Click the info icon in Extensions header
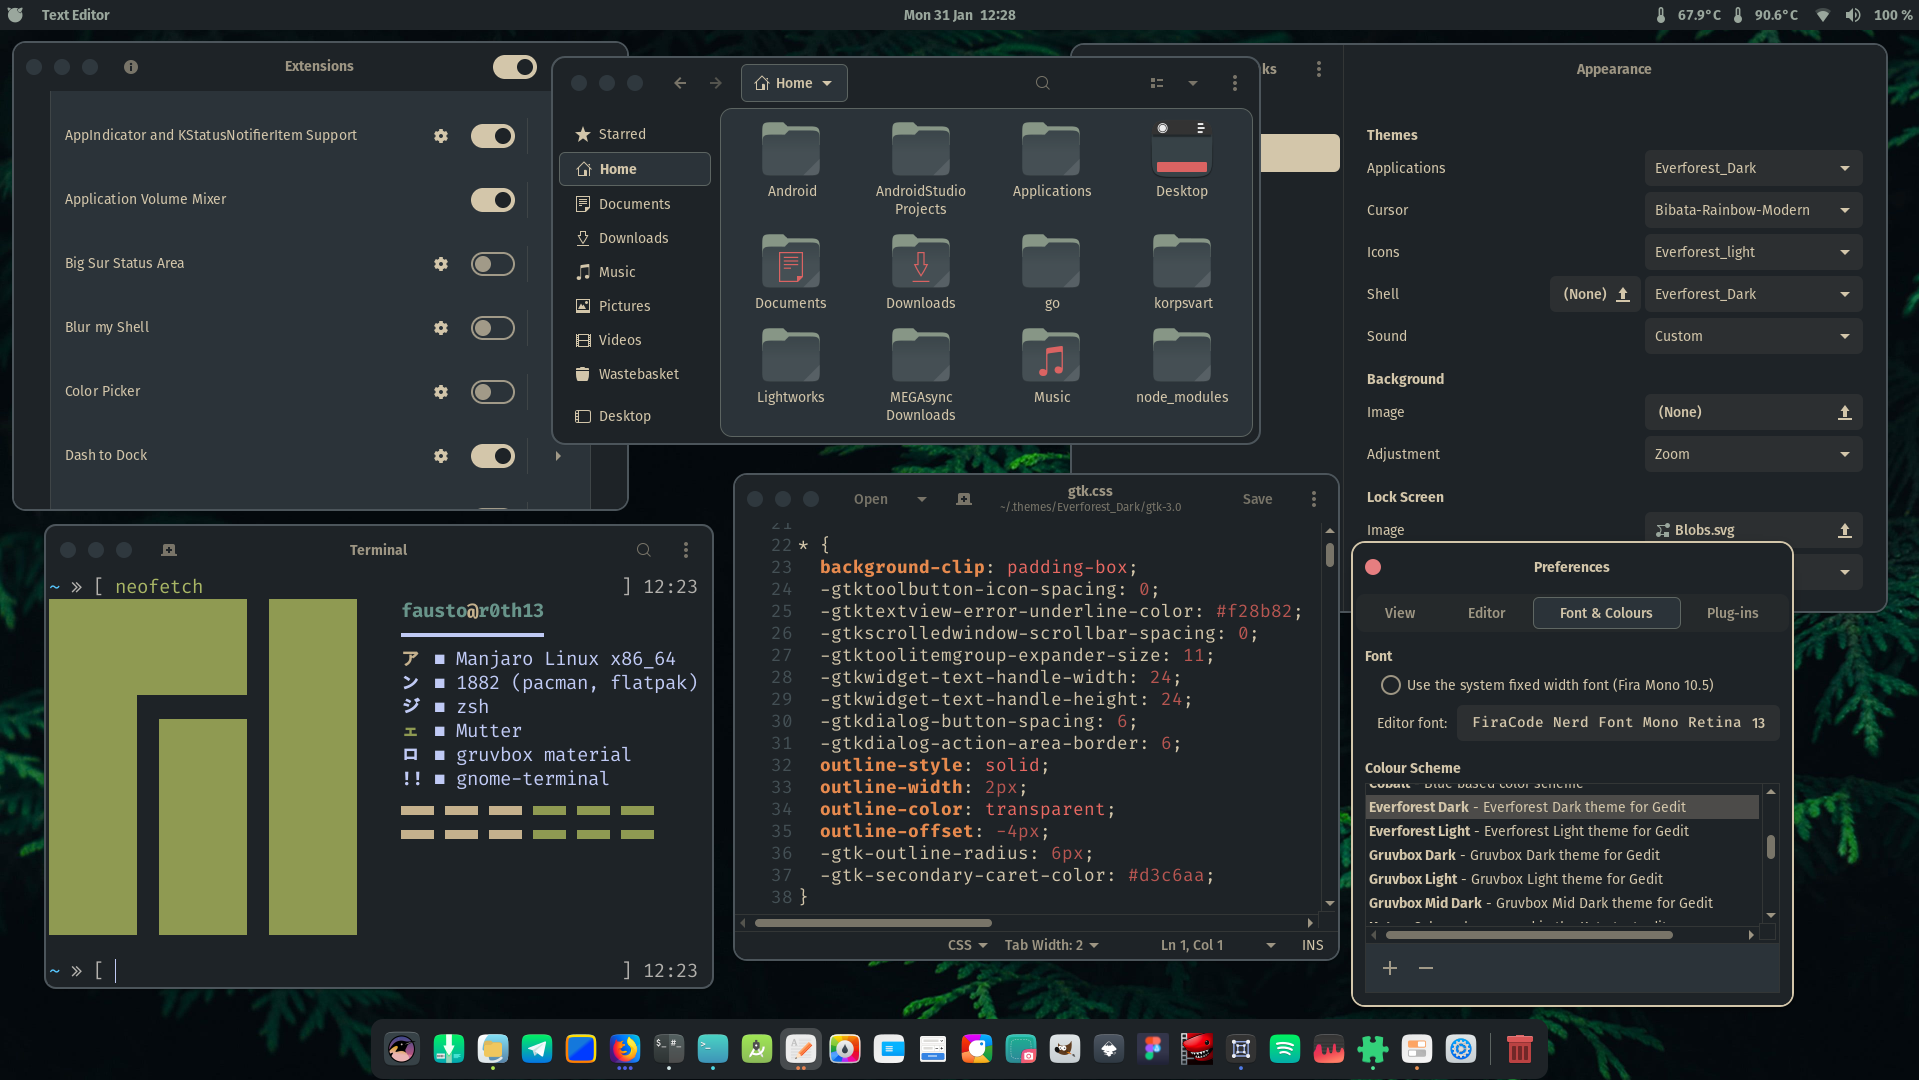1919x1080 pixels. pos(131,67)
